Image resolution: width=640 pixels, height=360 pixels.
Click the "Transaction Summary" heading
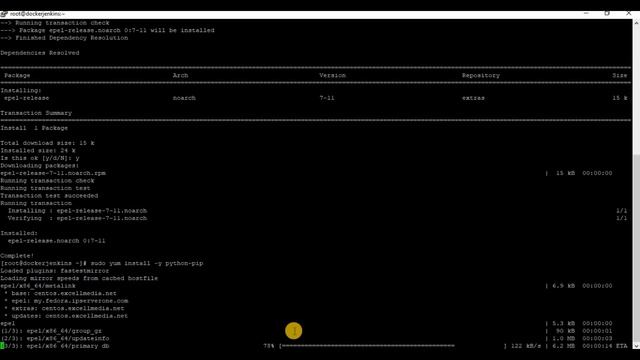coord(36,113)
